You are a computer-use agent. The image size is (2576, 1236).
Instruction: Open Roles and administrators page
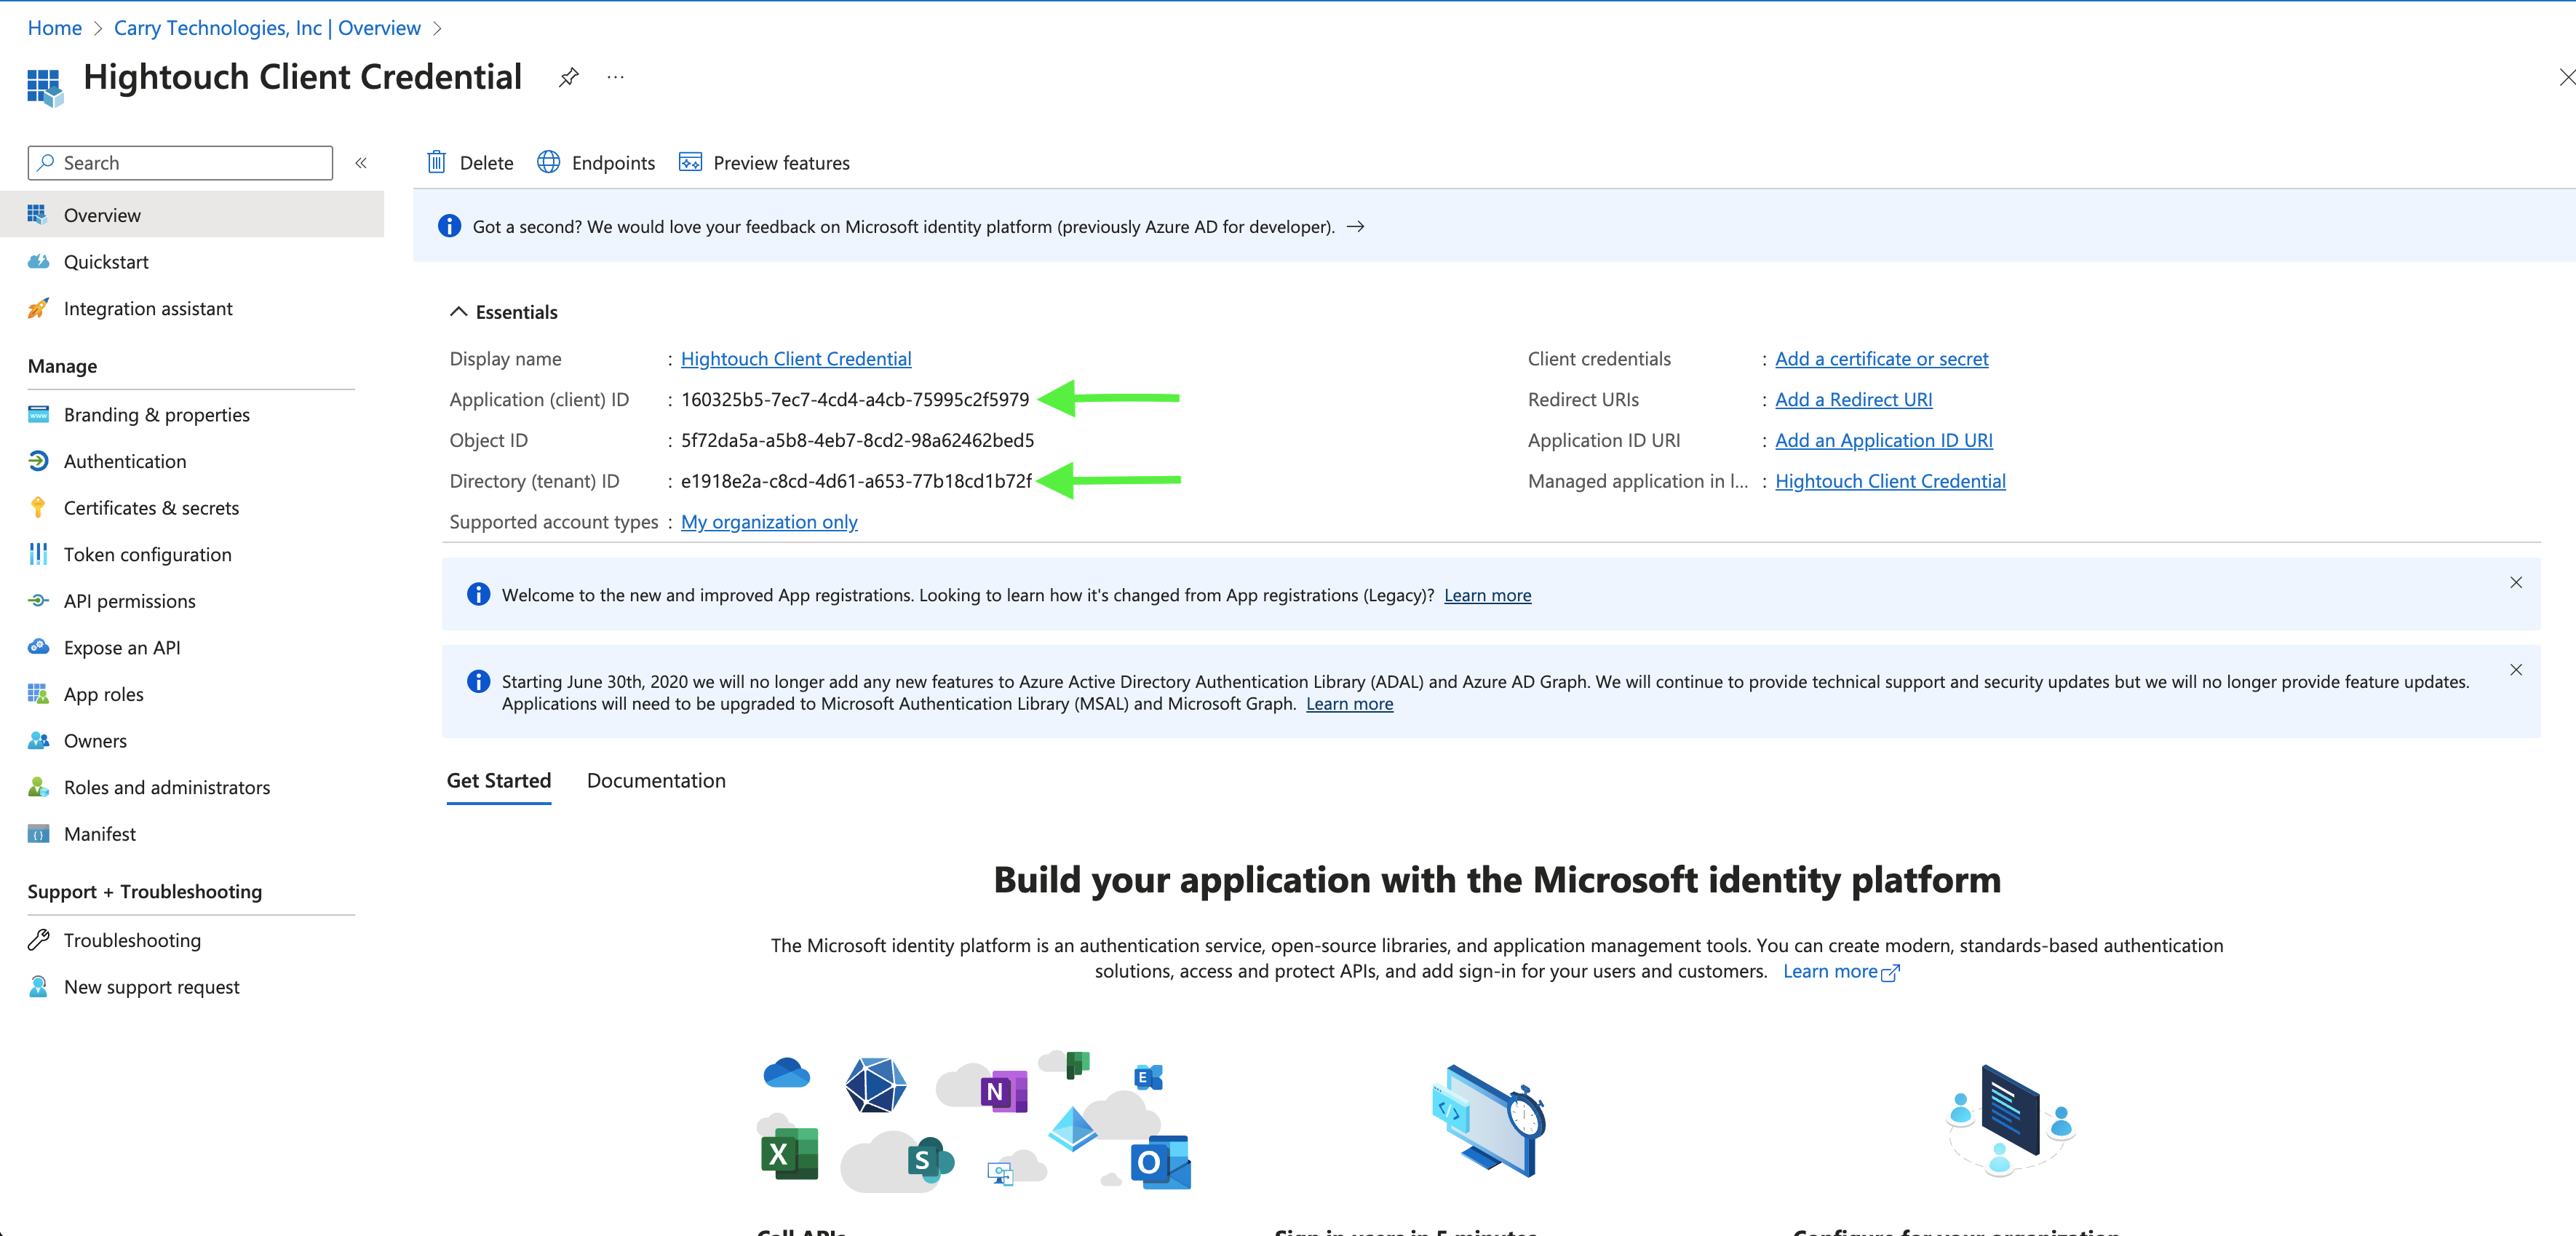(x=192, y=787)
